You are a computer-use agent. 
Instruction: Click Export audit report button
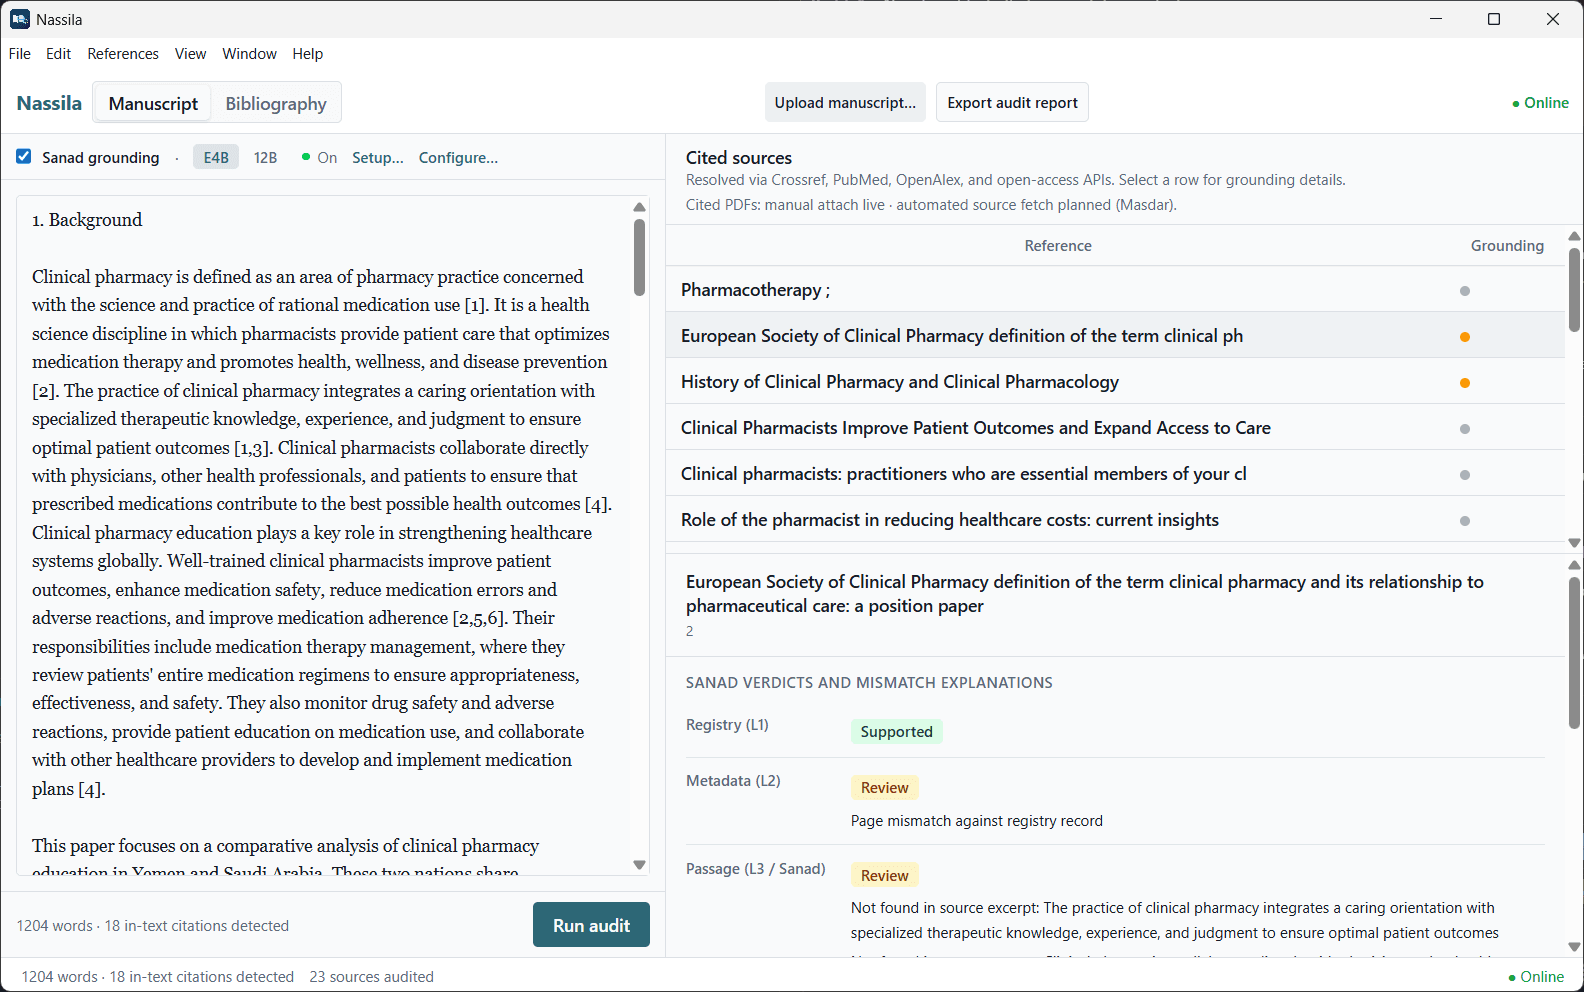[1012, 103]
